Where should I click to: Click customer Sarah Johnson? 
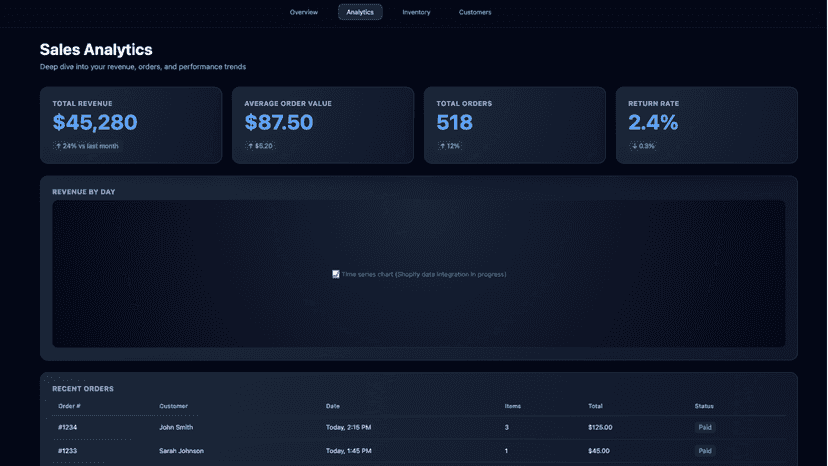(x=181, y=451)
